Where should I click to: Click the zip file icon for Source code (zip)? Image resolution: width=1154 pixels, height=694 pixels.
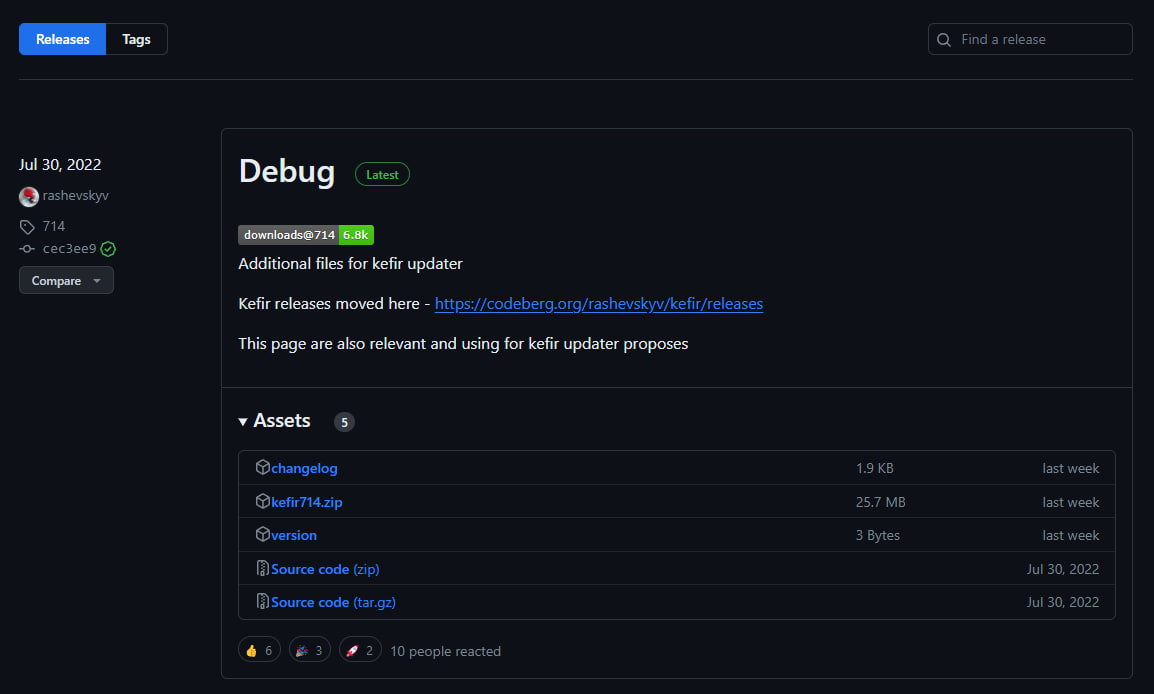coord(262,569)
